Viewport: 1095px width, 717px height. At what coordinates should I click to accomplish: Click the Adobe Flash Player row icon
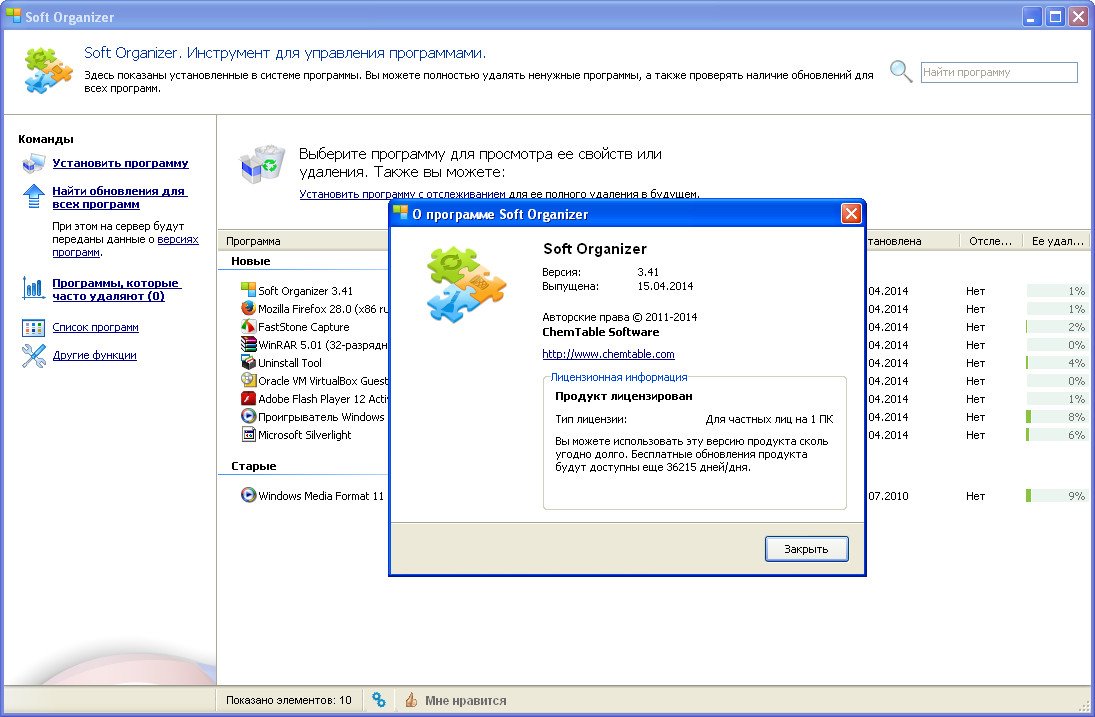(x=248, y=398)
